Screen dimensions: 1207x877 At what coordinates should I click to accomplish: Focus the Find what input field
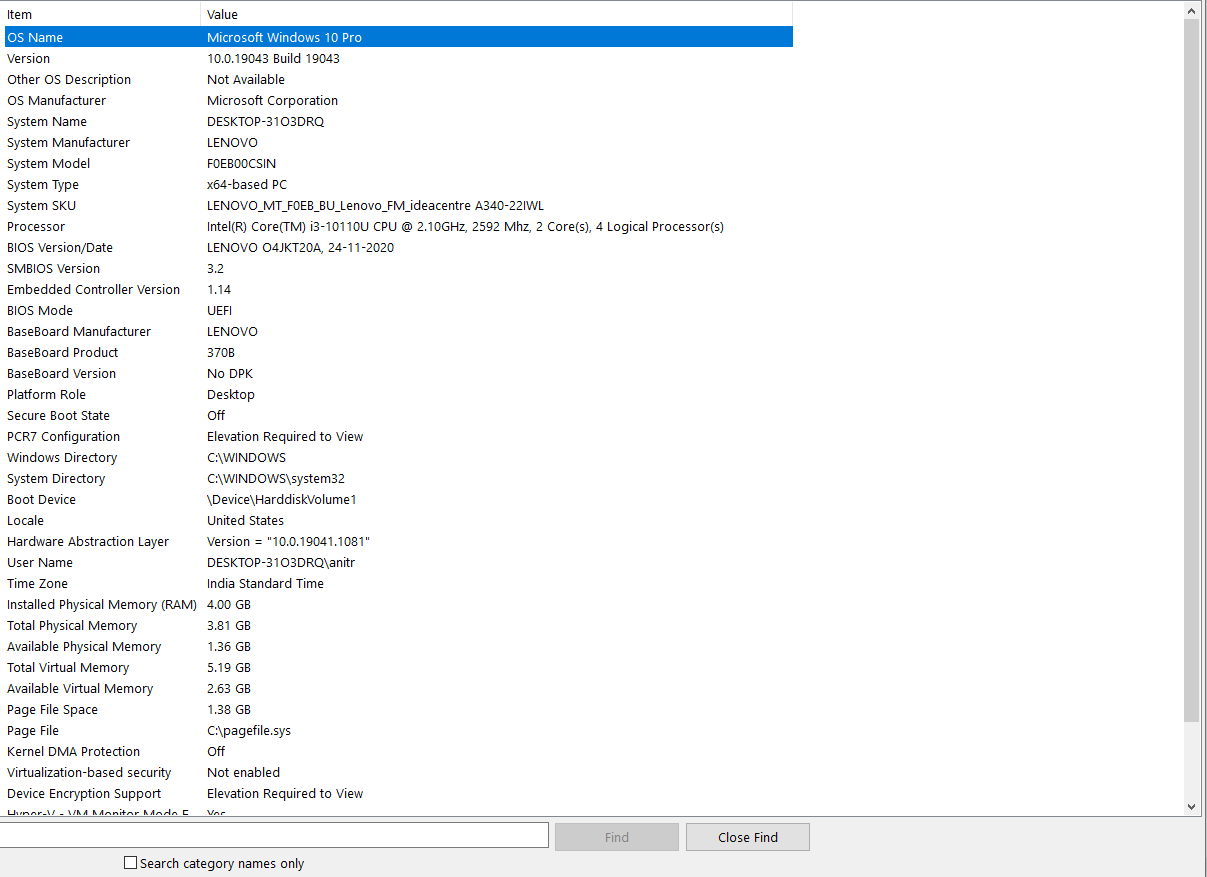pyautogui.click(x=274, y=835)
